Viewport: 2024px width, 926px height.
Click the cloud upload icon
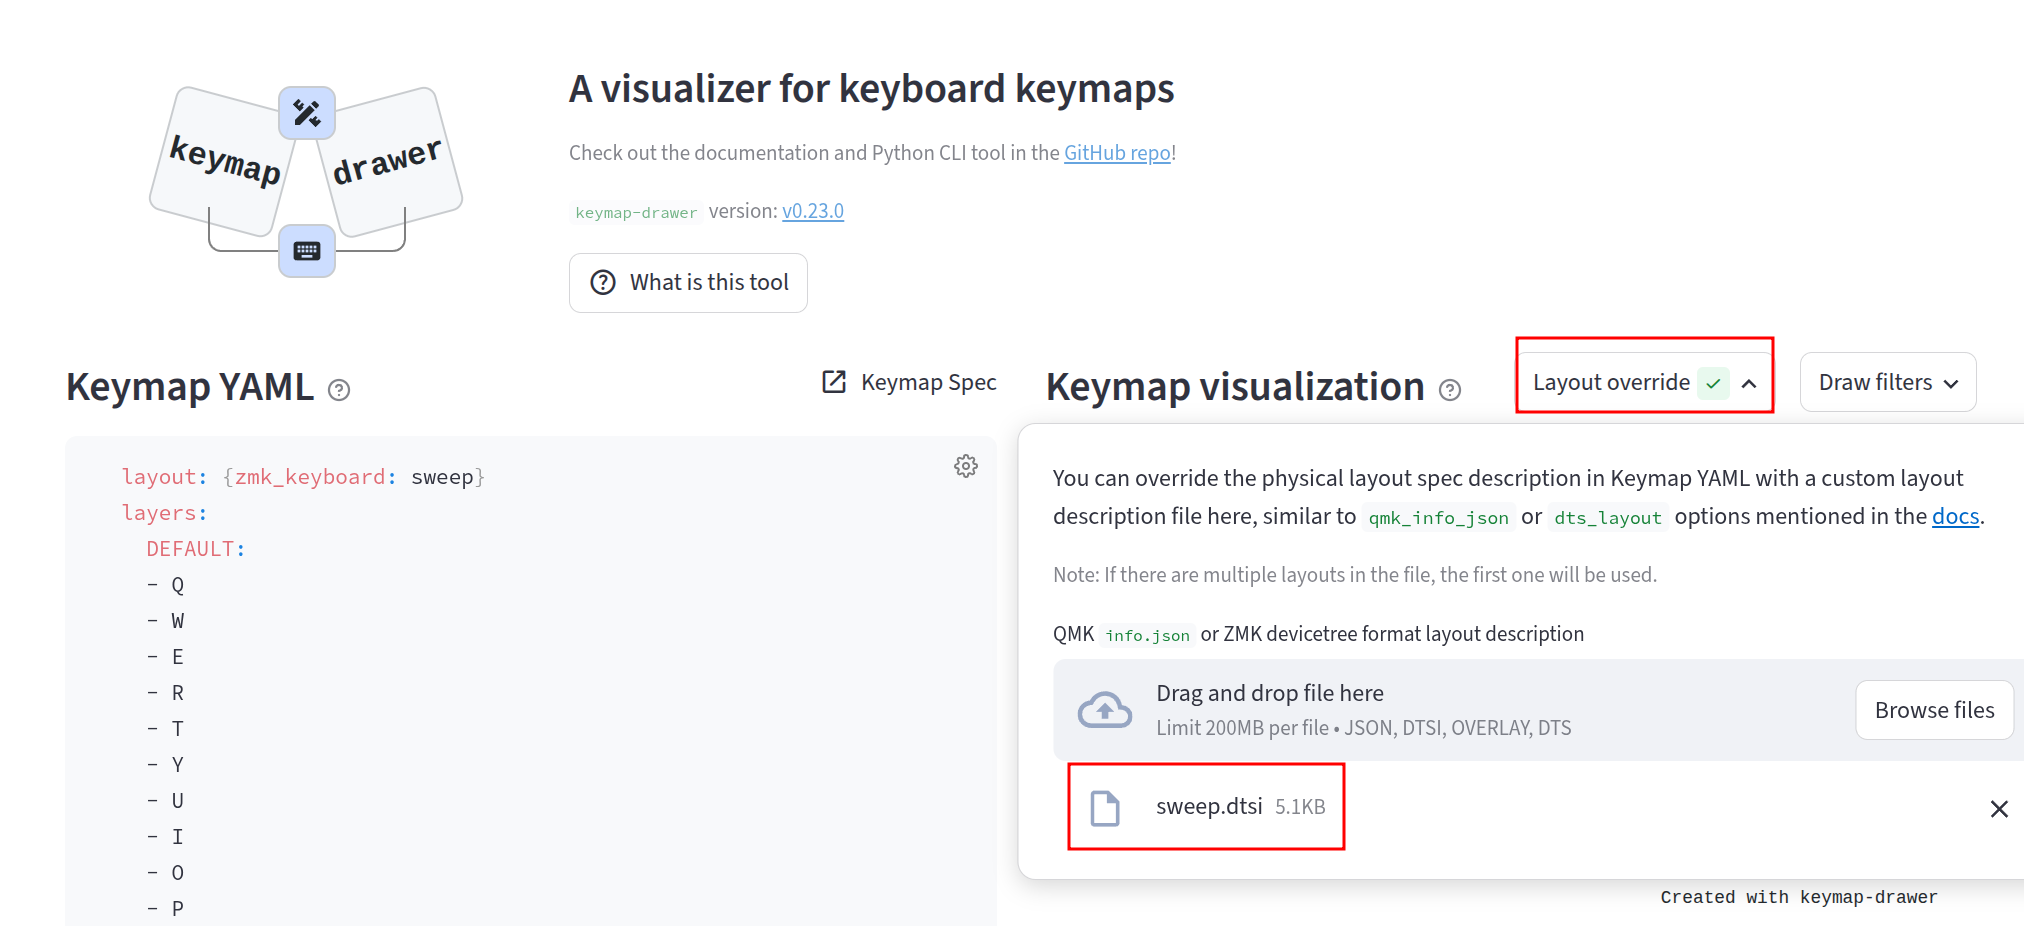(x=1105, y=709)
